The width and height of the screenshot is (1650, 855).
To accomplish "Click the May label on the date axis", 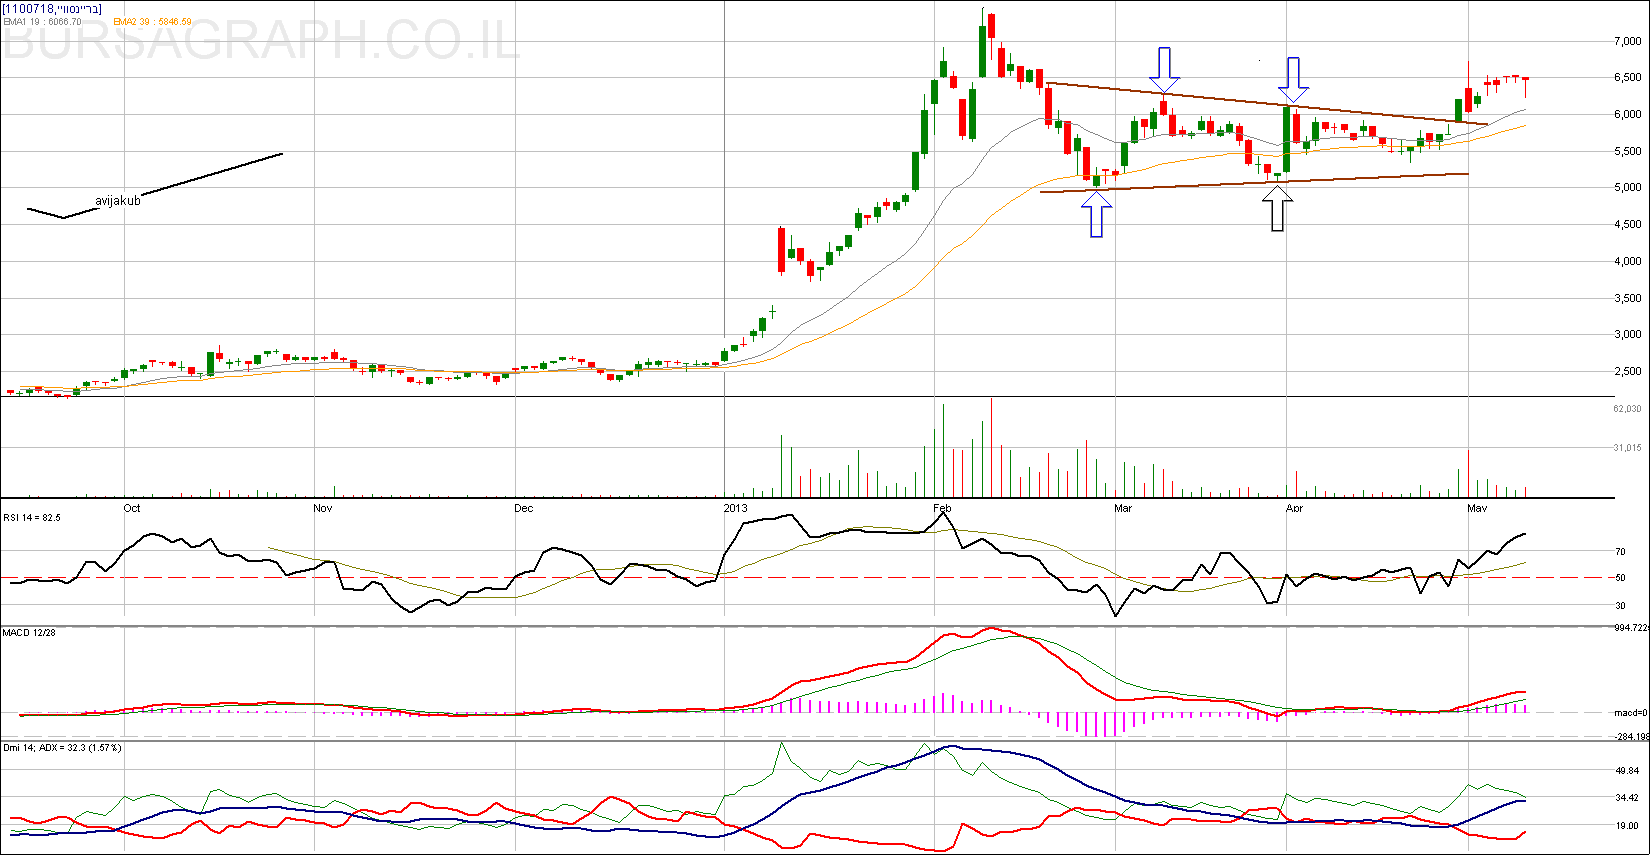I will (x=1476, y=508).
